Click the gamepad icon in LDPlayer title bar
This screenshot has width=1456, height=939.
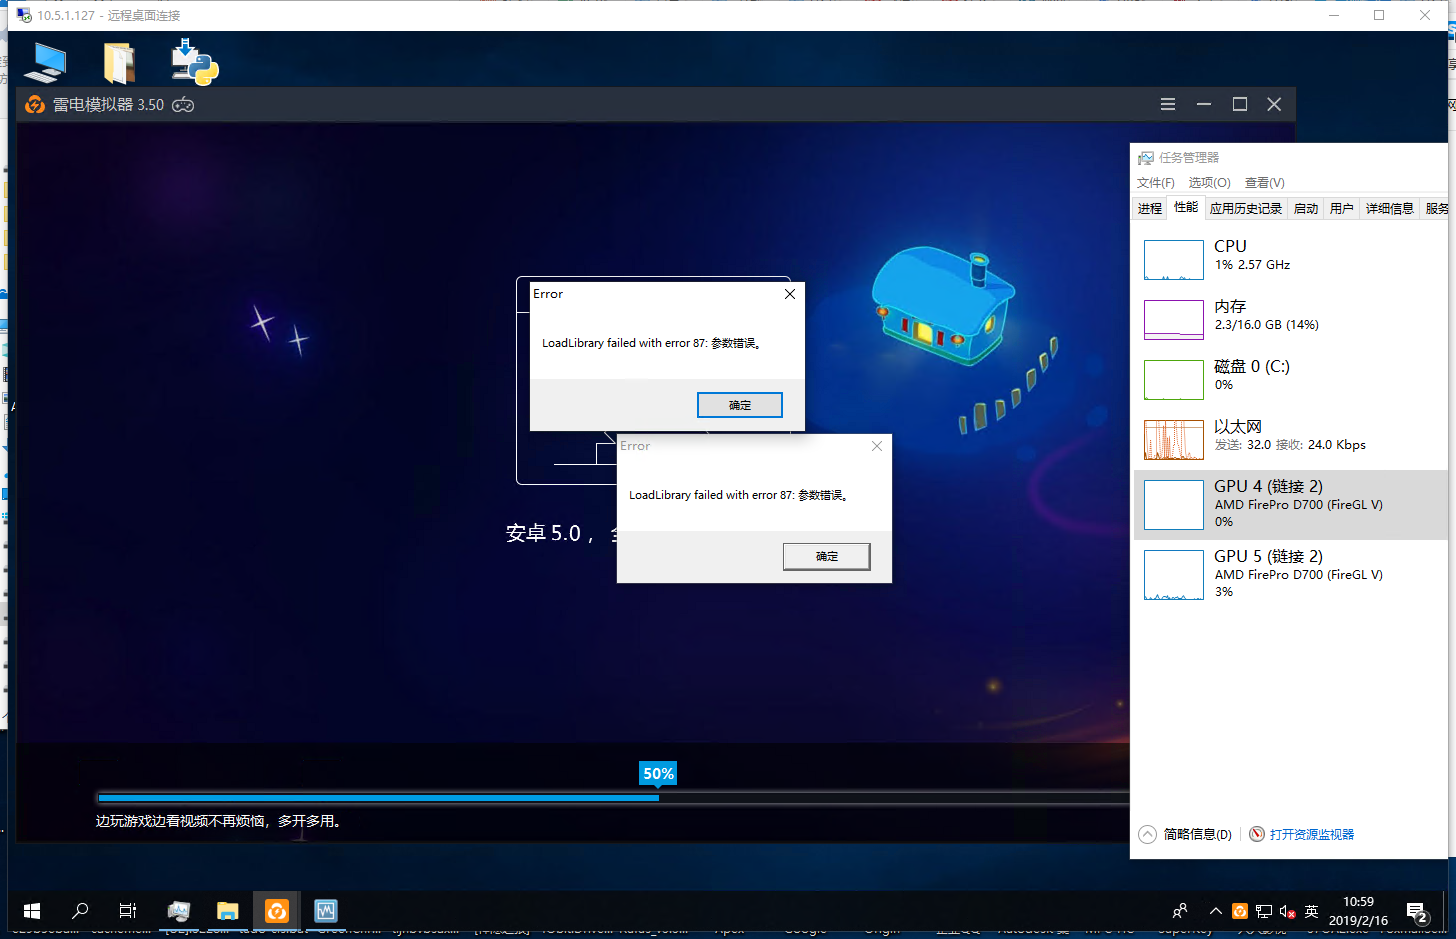(183, 105)
